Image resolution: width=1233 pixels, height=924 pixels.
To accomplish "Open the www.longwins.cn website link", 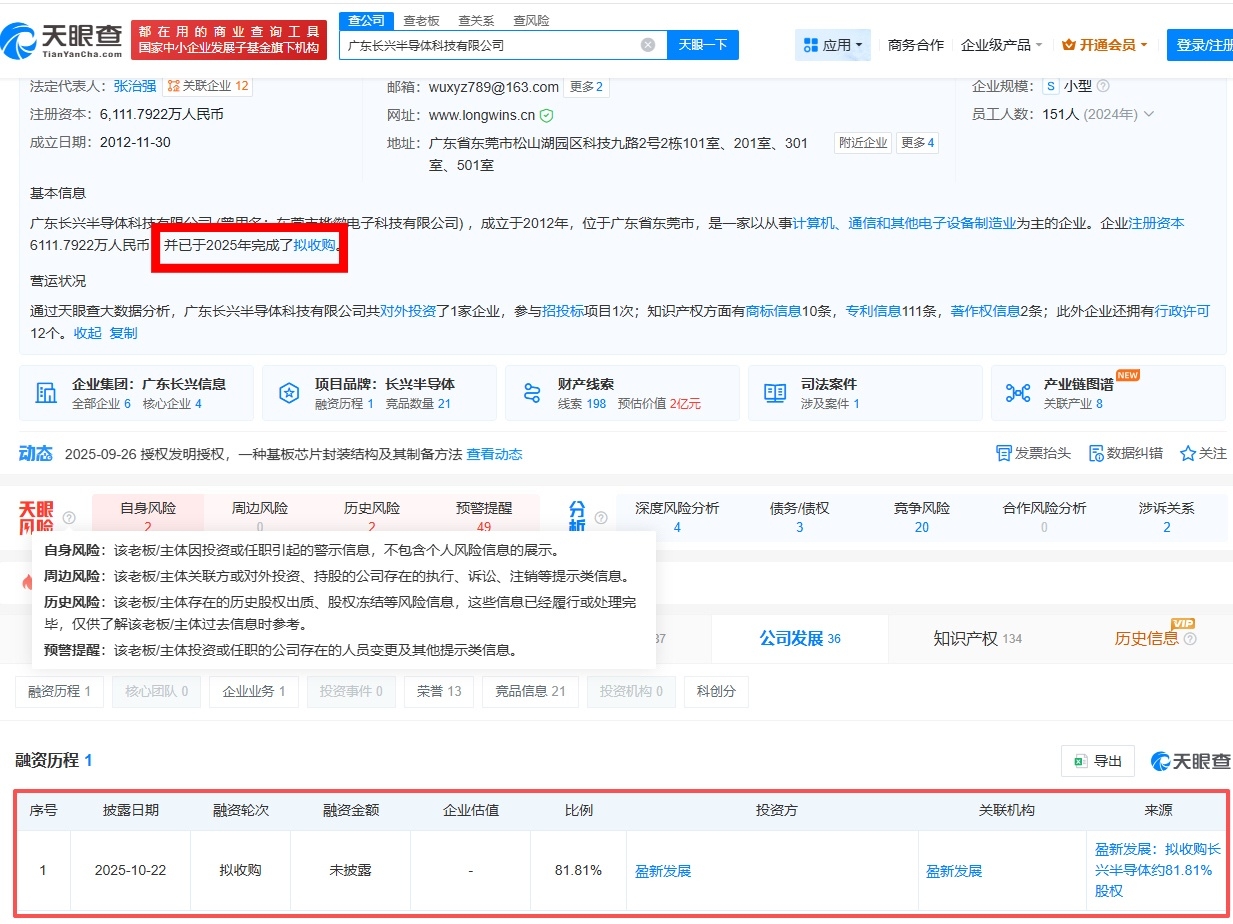I will pyautogui.click(x=482, y=115).
